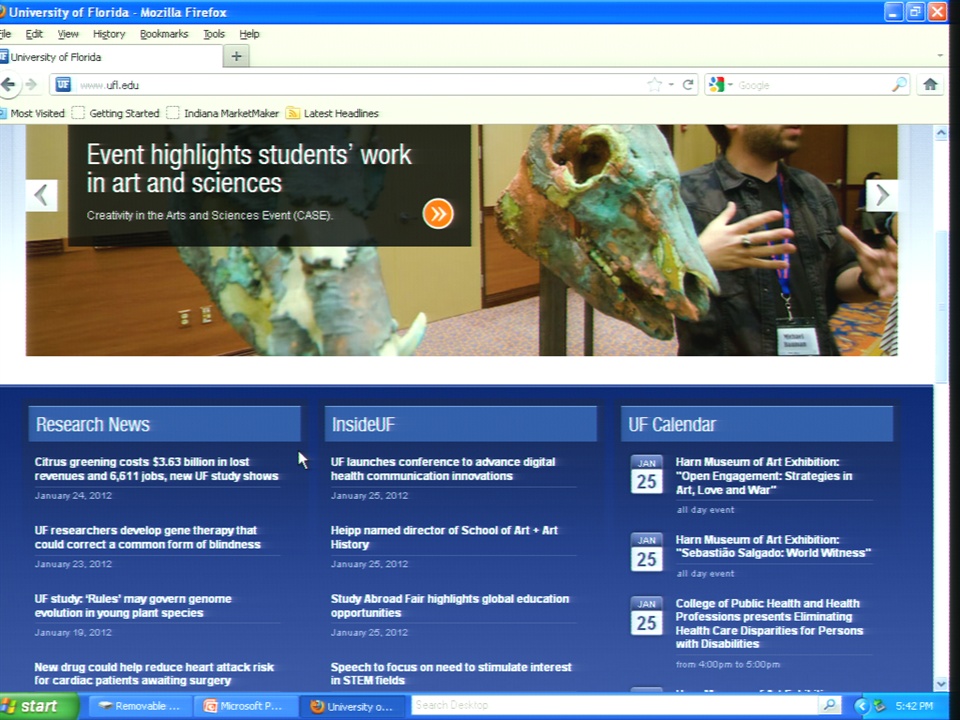Image resolution: width=960 pixels, height=720 pixels.
Task: Open the Sebastião Salgado: World Witness event
Action: click(x=773, y=546)
